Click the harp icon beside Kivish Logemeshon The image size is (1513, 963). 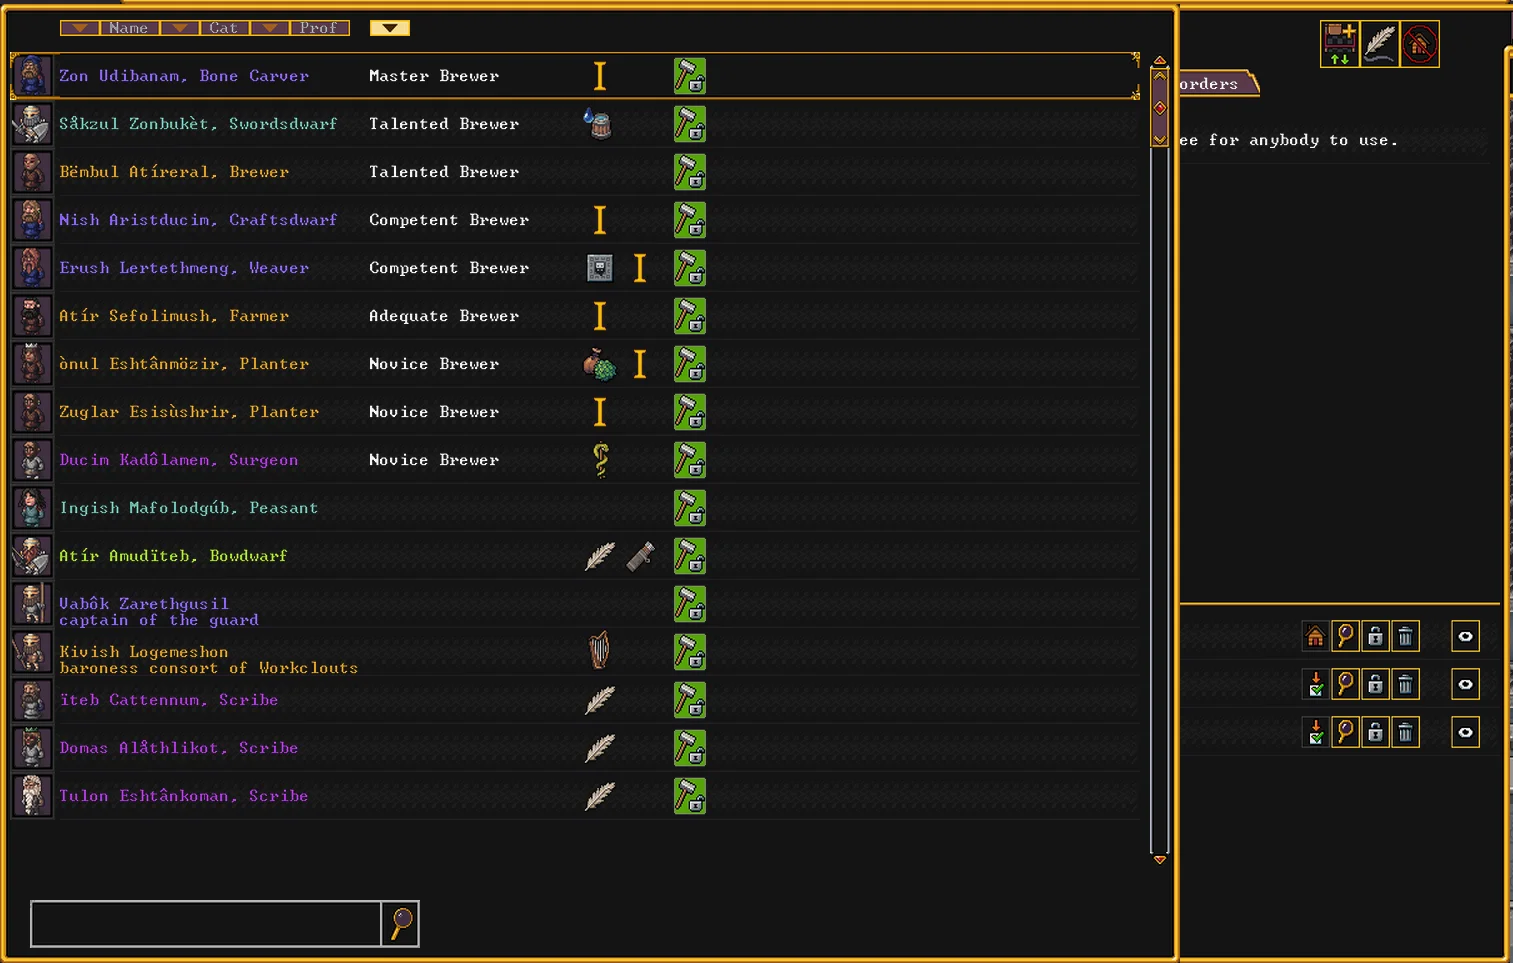point(599,651)
